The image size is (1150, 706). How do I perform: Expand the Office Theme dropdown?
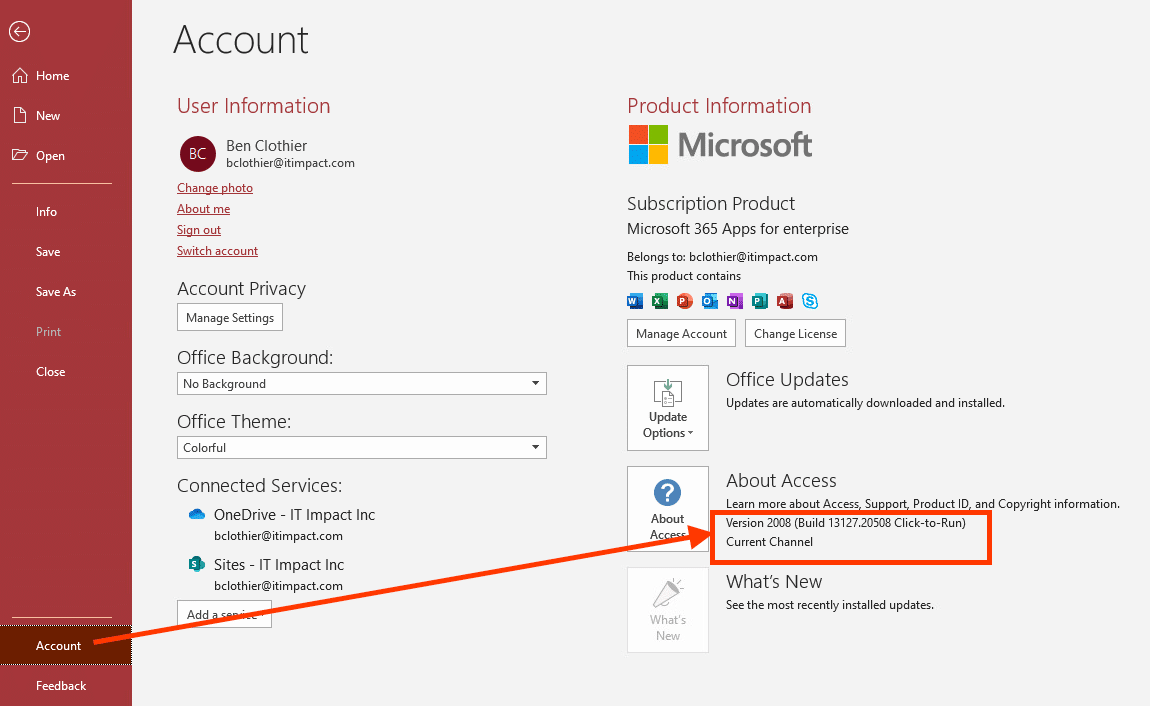(x=362, y=447)
